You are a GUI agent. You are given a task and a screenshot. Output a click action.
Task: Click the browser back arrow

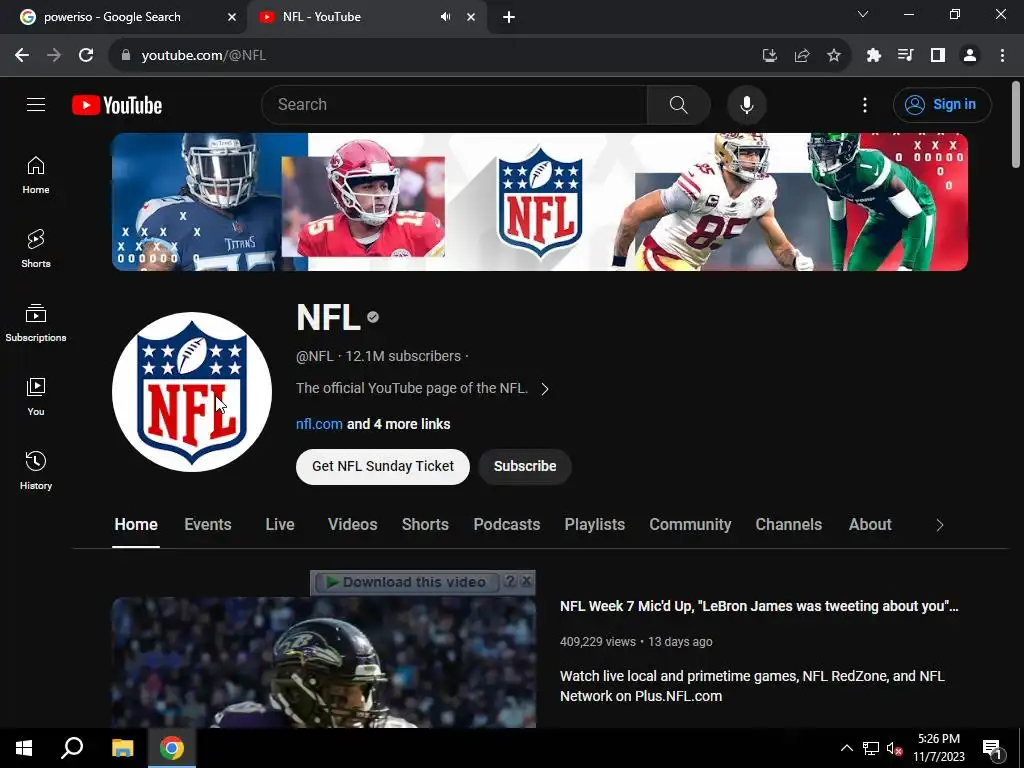(x=22, y=55)
